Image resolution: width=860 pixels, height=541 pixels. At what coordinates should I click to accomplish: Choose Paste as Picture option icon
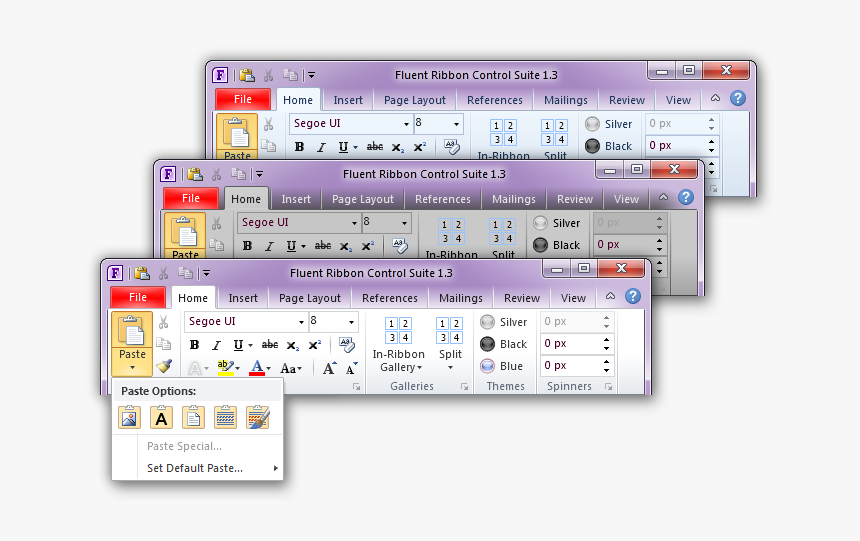[129, 418]
